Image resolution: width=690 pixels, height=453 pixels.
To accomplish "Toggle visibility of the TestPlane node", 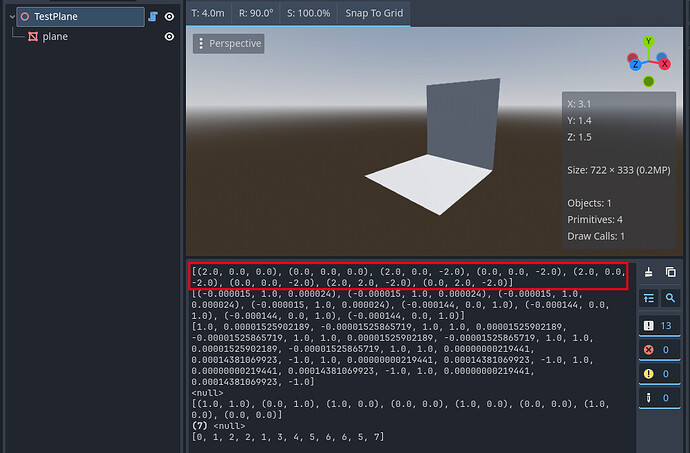I will pos(170,17).
